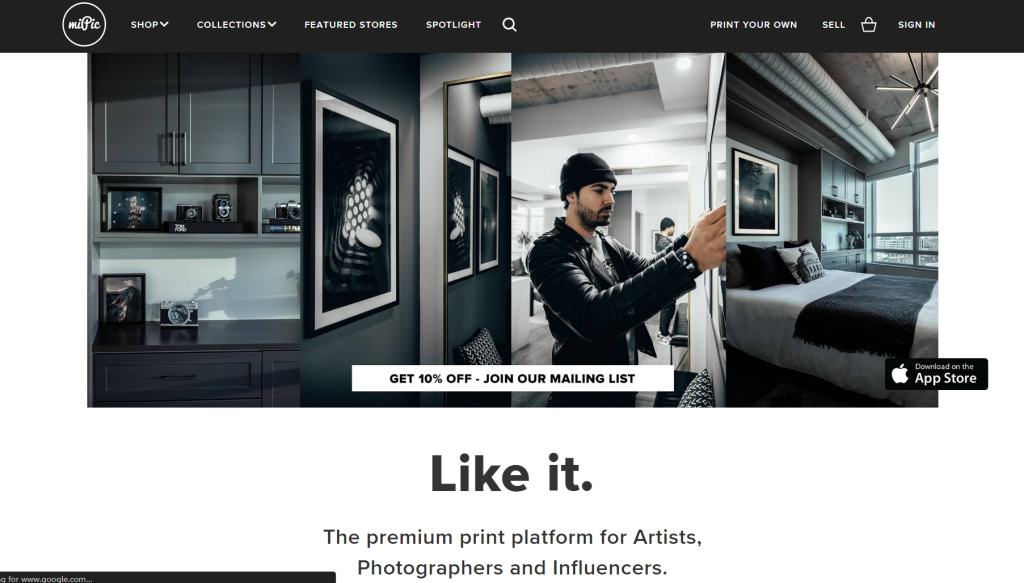Open PRINT YOUR OWN link

[754, 25]
